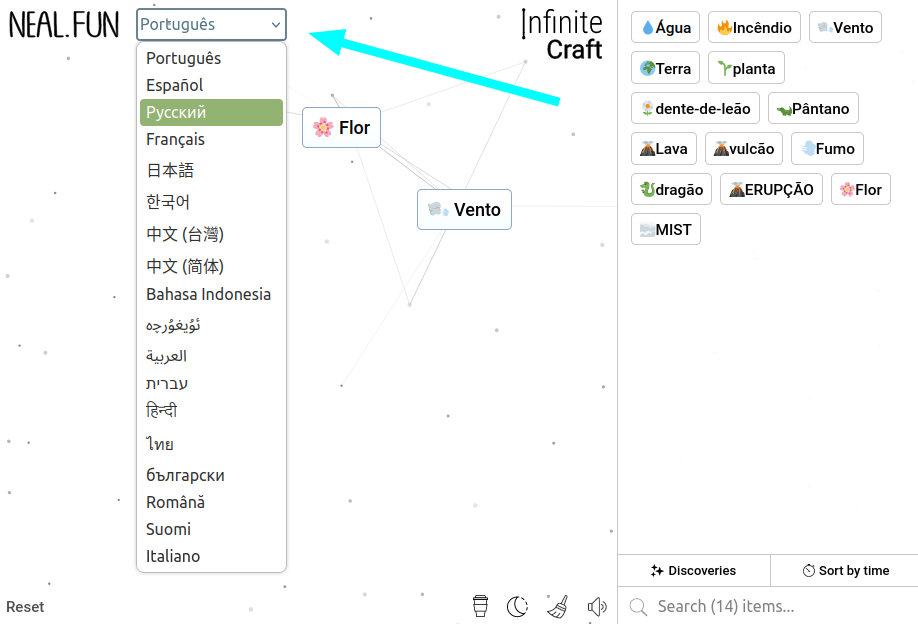Choose 中文 (简体) language option

point(211,266)
